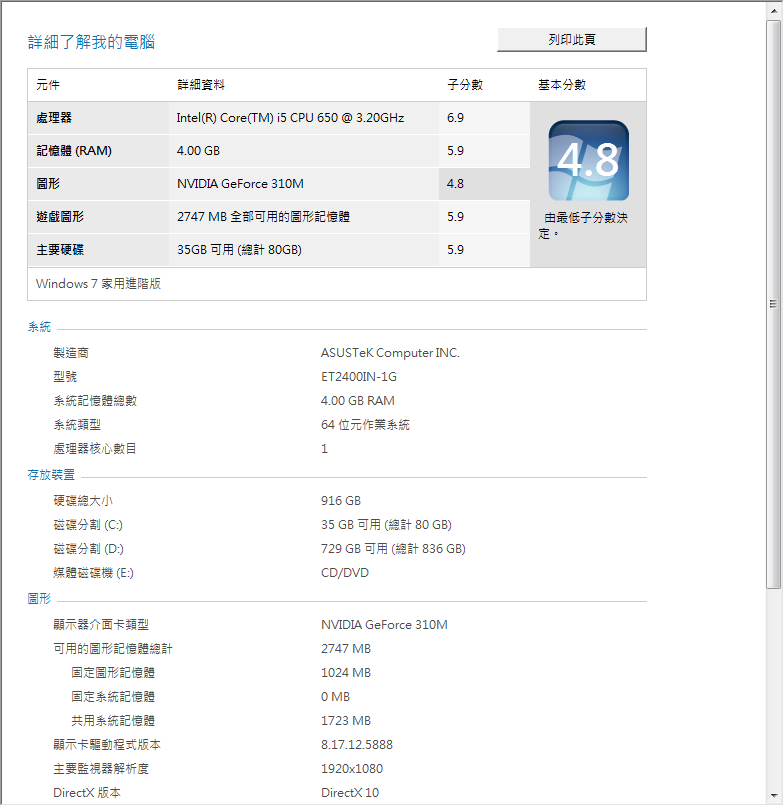Click the 1024 MB dedicated memory value
This screenshot has height=806, width=784.
pyautogui.click(x=346, y=673)
